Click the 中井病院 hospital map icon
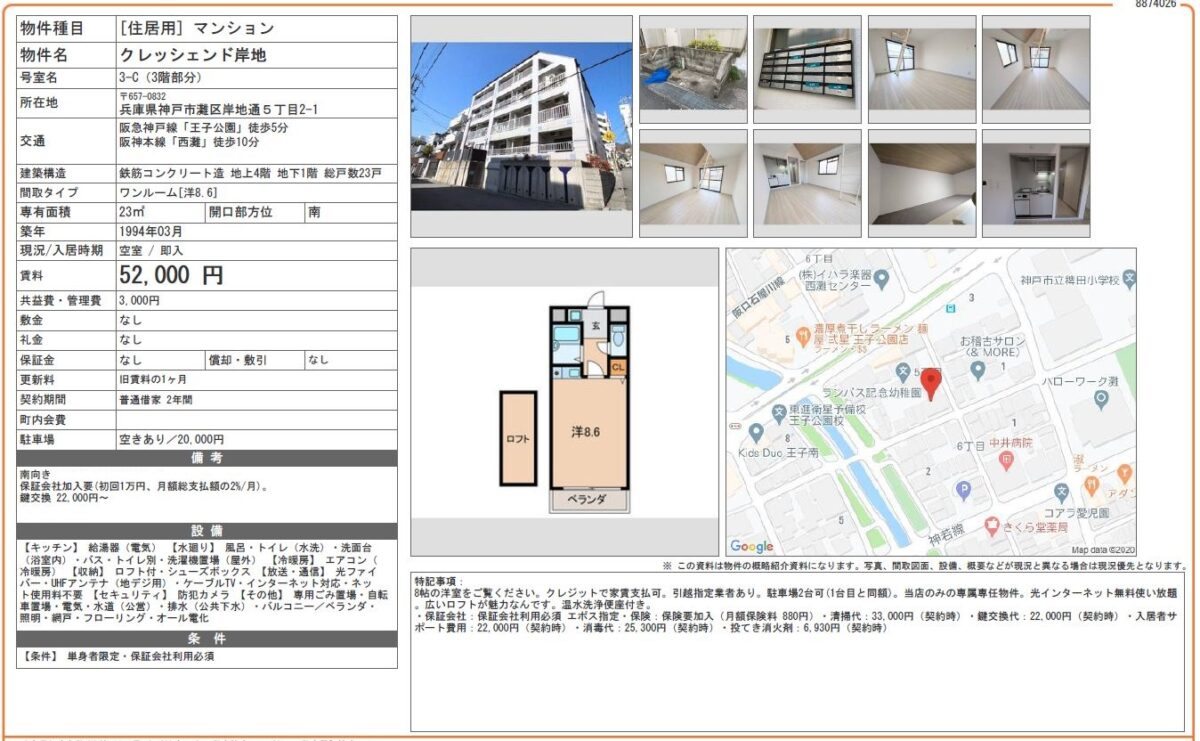Screen dimensions: 1200x741 point(1006,460)
